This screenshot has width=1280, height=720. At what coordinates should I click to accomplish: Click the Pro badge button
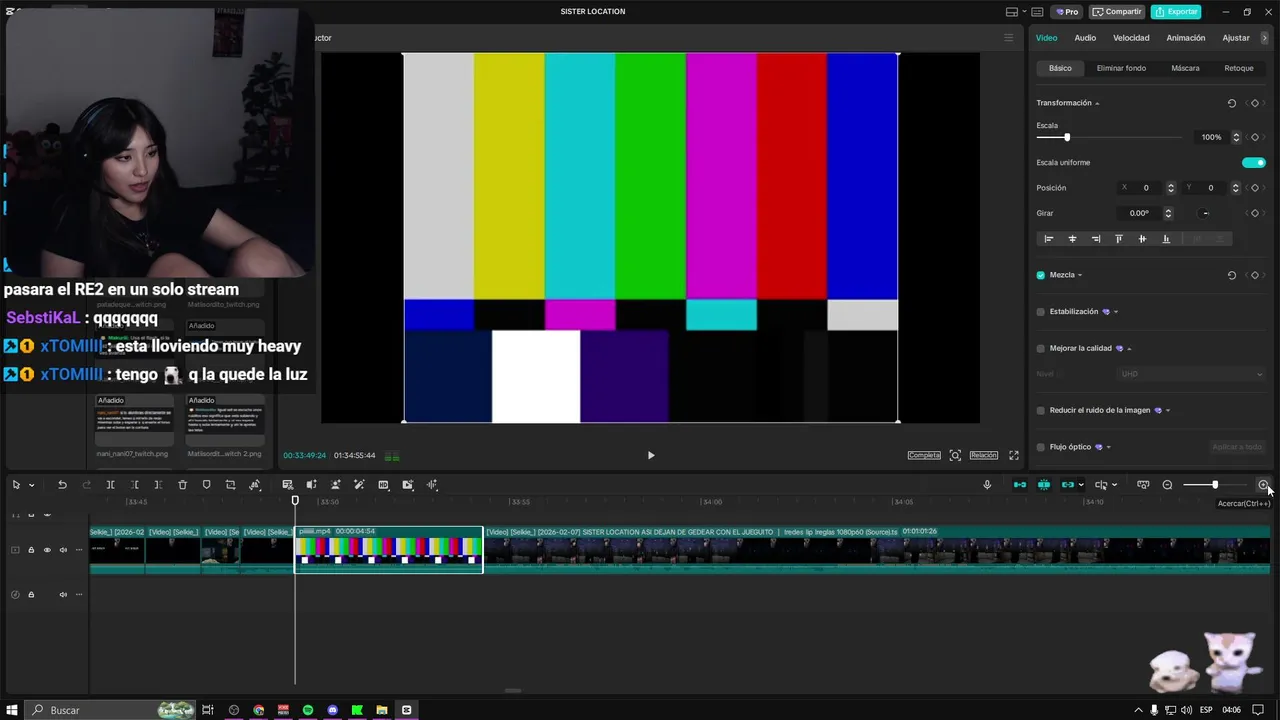[x=1066, y=12]
